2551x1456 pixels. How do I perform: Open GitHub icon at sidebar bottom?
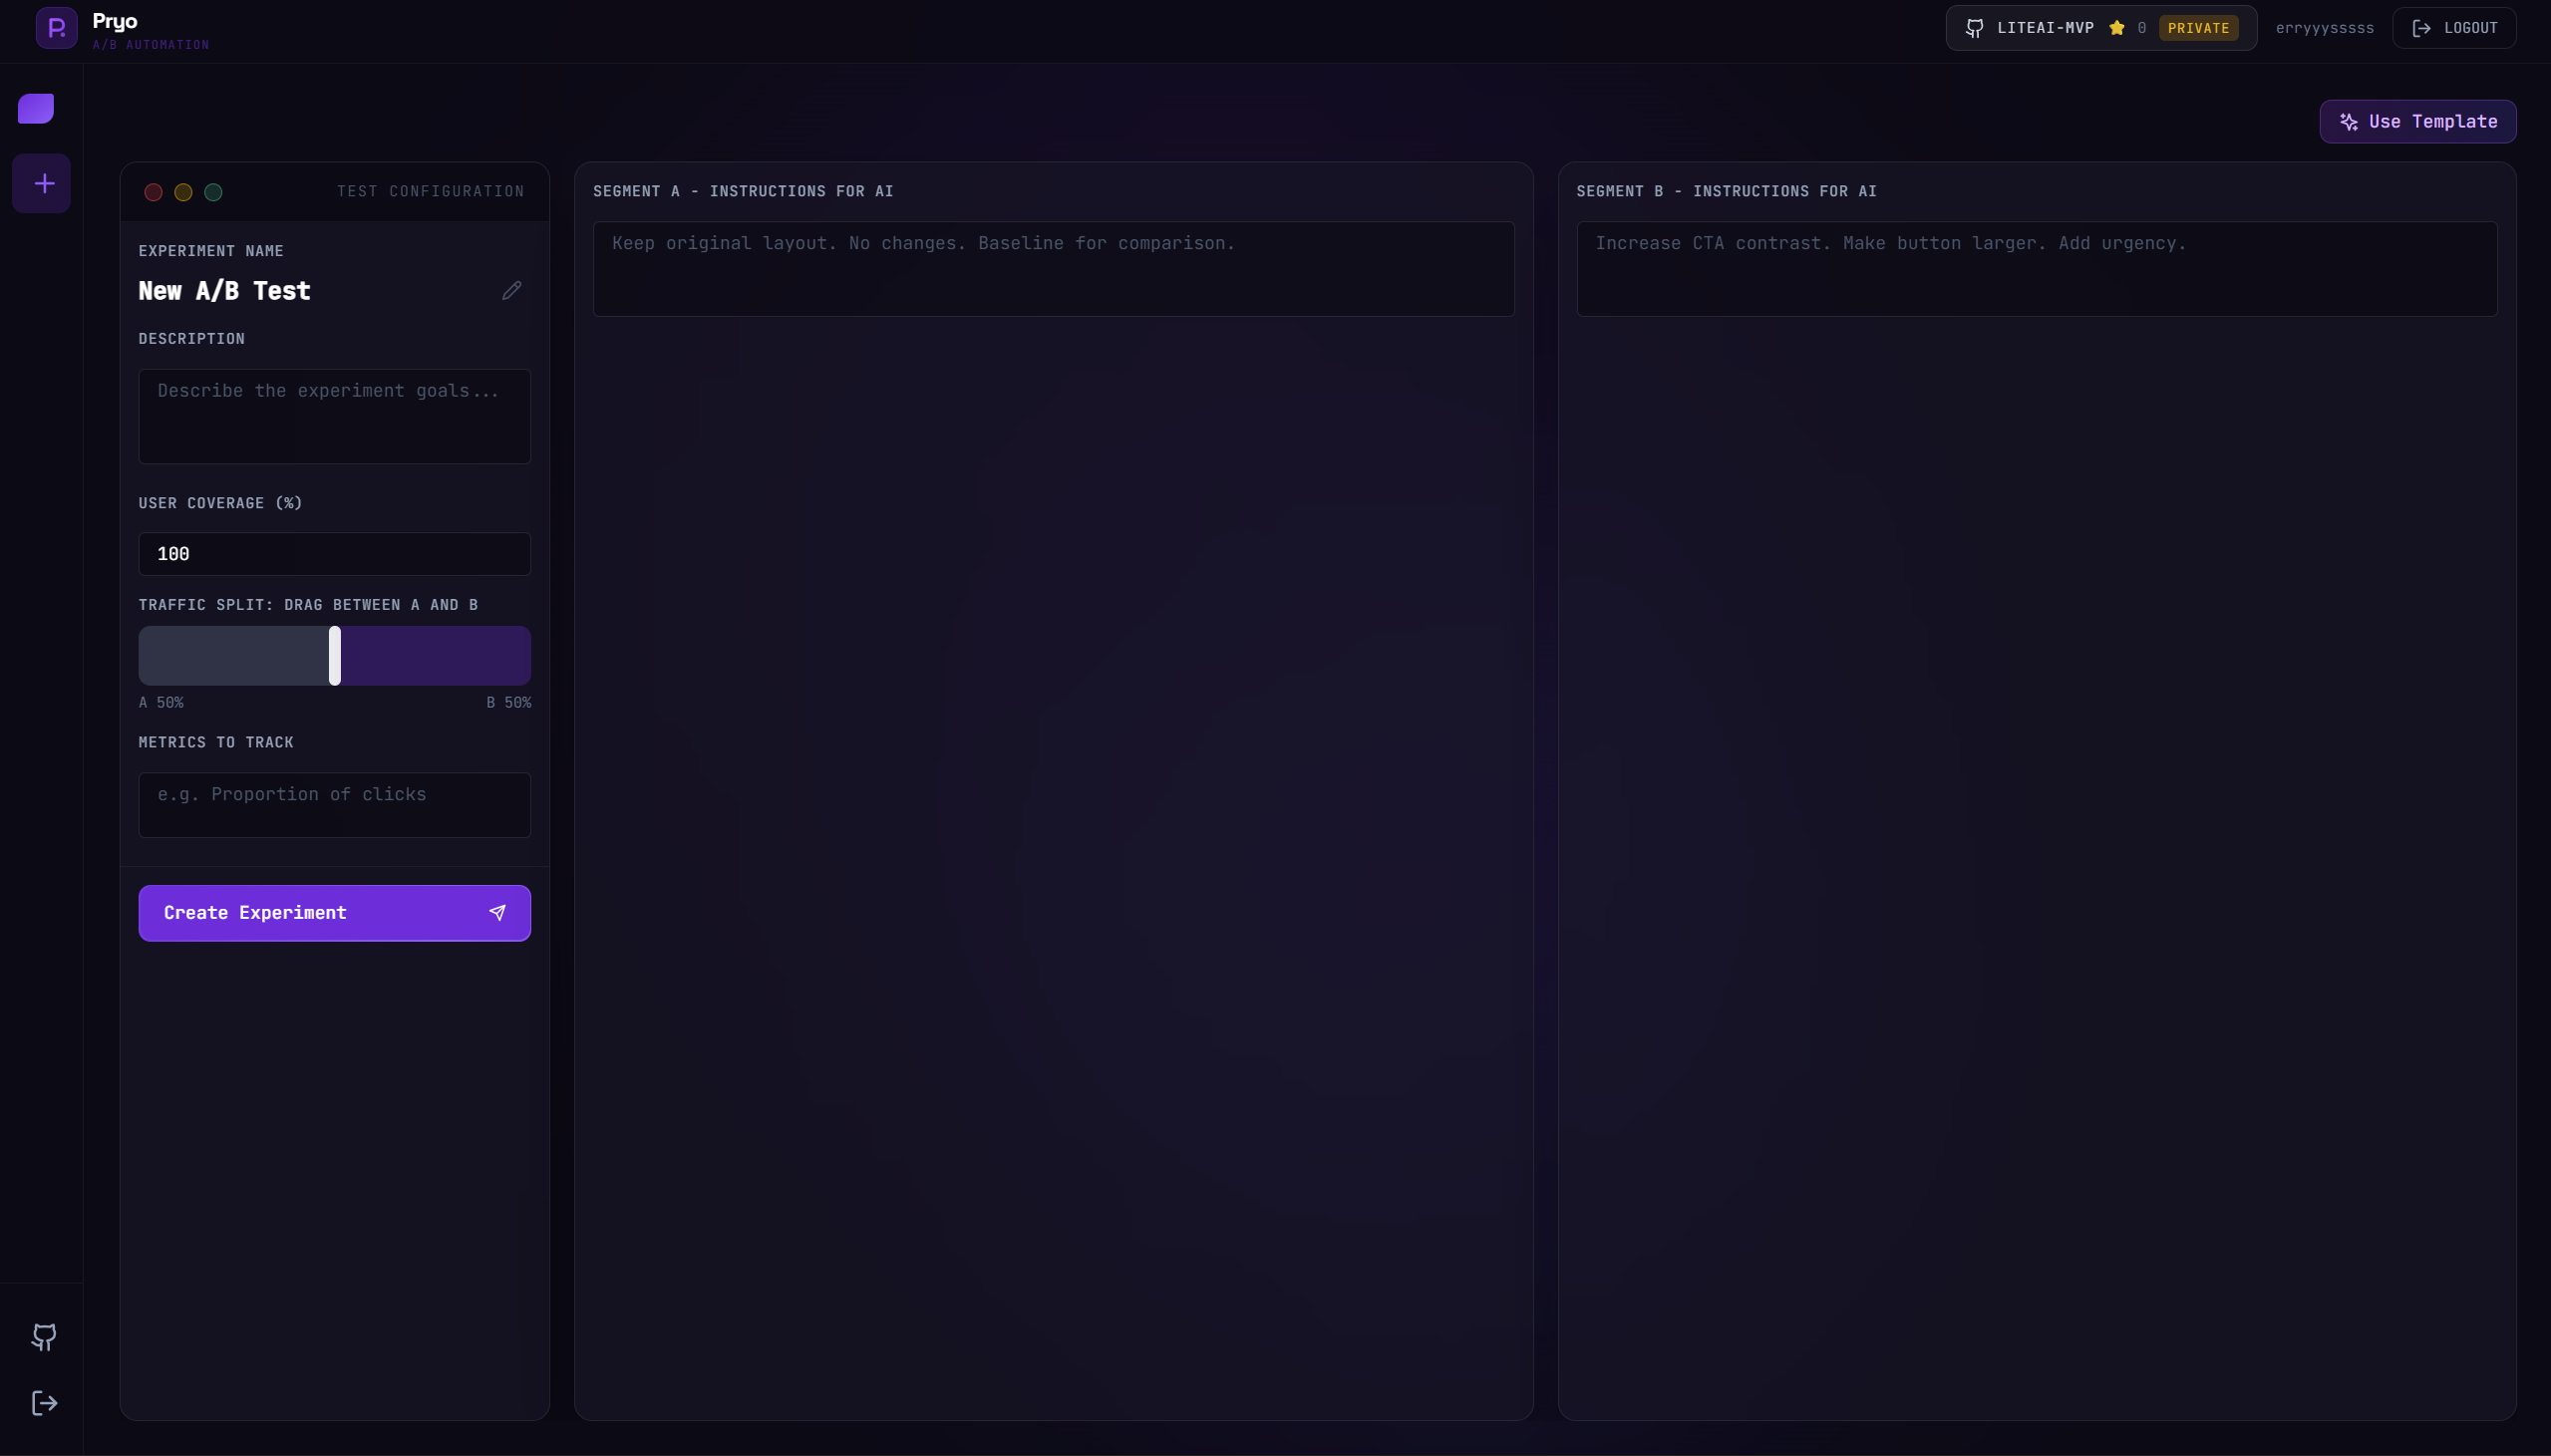[x=44, y=1337]
